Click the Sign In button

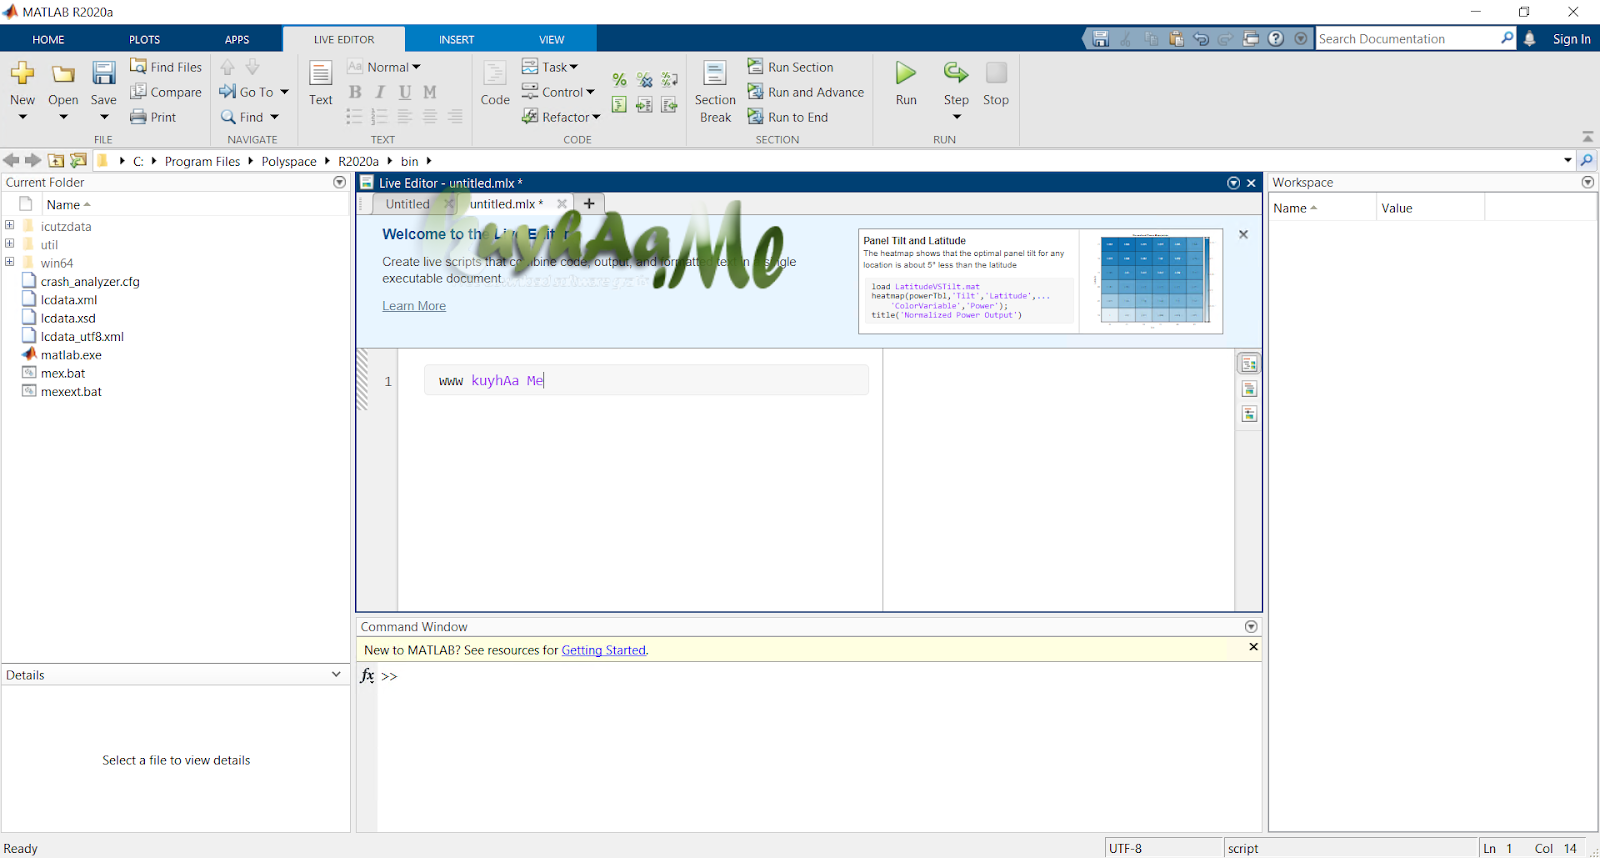pyautogui.click(x=1571, y=39)
